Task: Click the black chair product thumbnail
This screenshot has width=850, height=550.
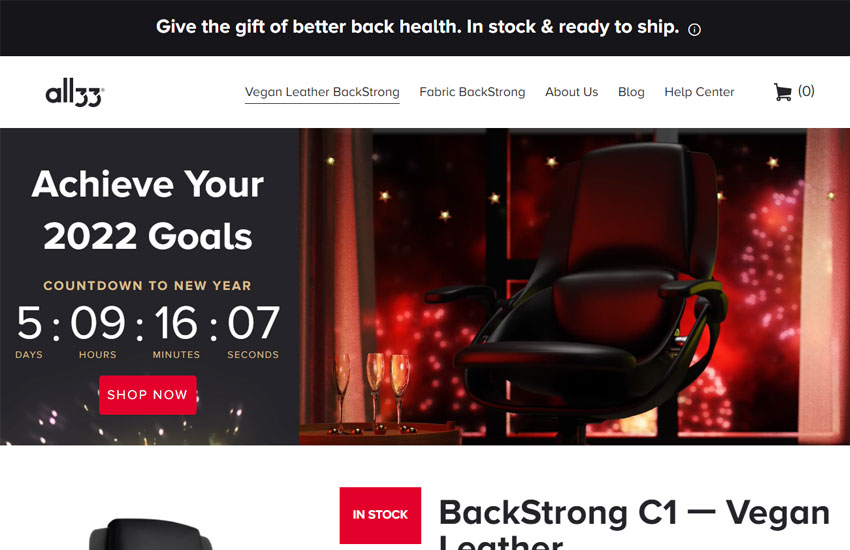Action: (x=151, y=534)
